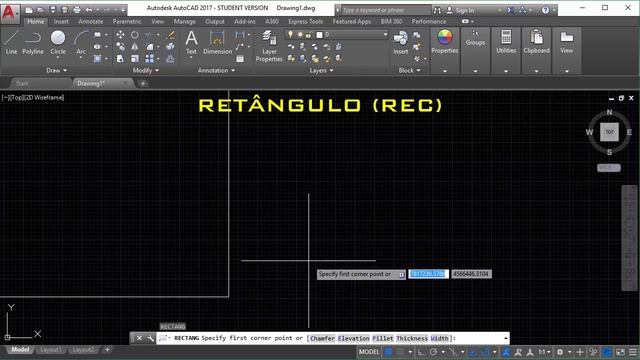This screenshot has width=640, height=360.
Task: Click the Mirror tool icon
Action: 135,47
